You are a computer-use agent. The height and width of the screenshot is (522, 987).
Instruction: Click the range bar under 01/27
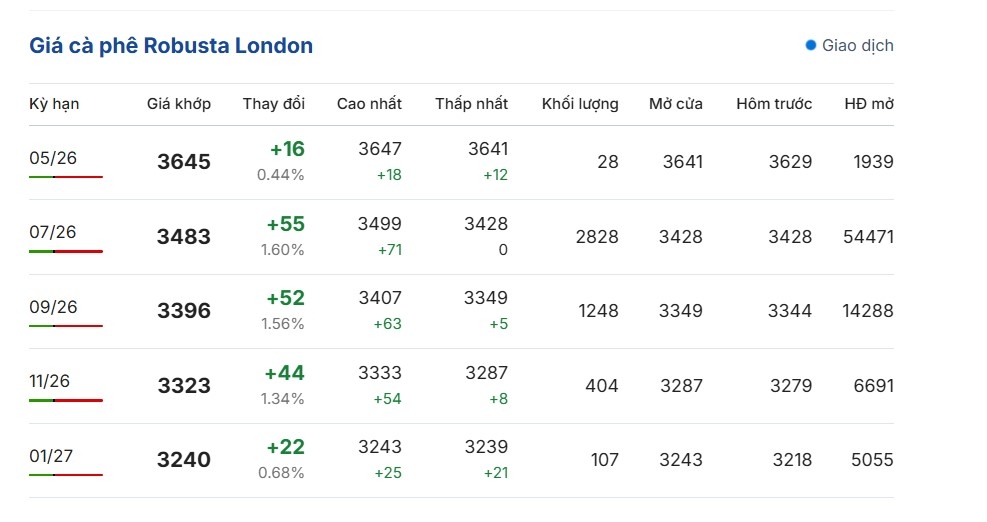point(66,475)
